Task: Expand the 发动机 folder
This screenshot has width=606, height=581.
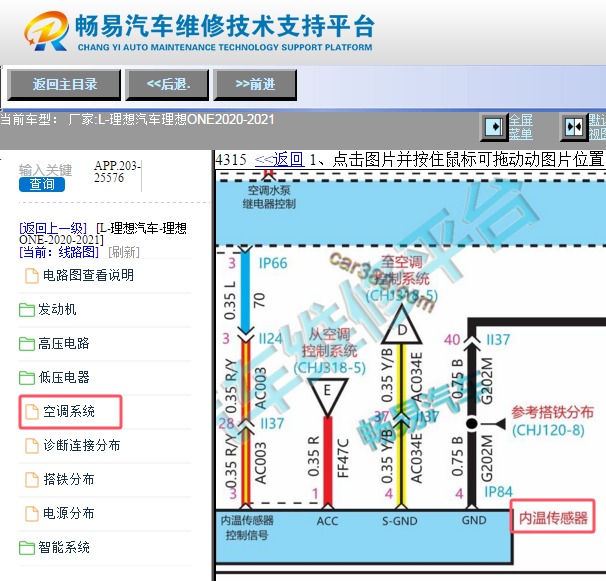Action: click(x=57, y=310)
